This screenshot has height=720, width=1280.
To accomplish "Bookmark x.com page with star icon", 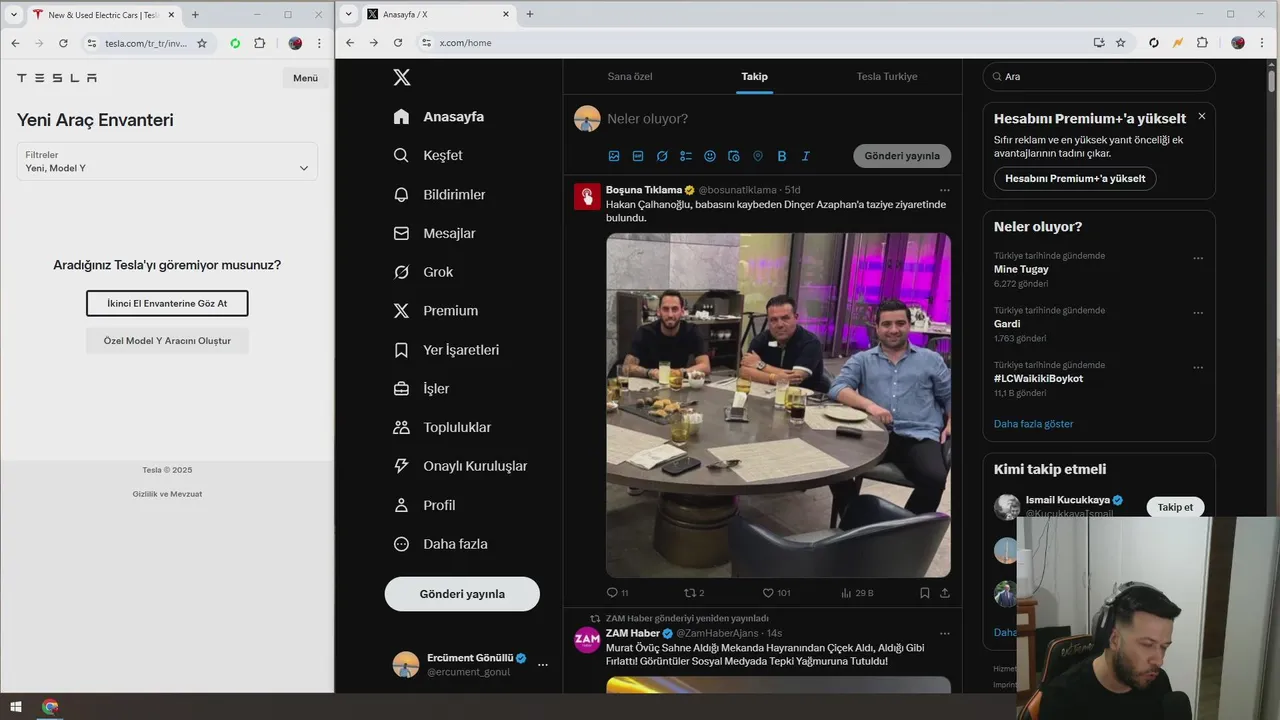I will (1121, 43).
